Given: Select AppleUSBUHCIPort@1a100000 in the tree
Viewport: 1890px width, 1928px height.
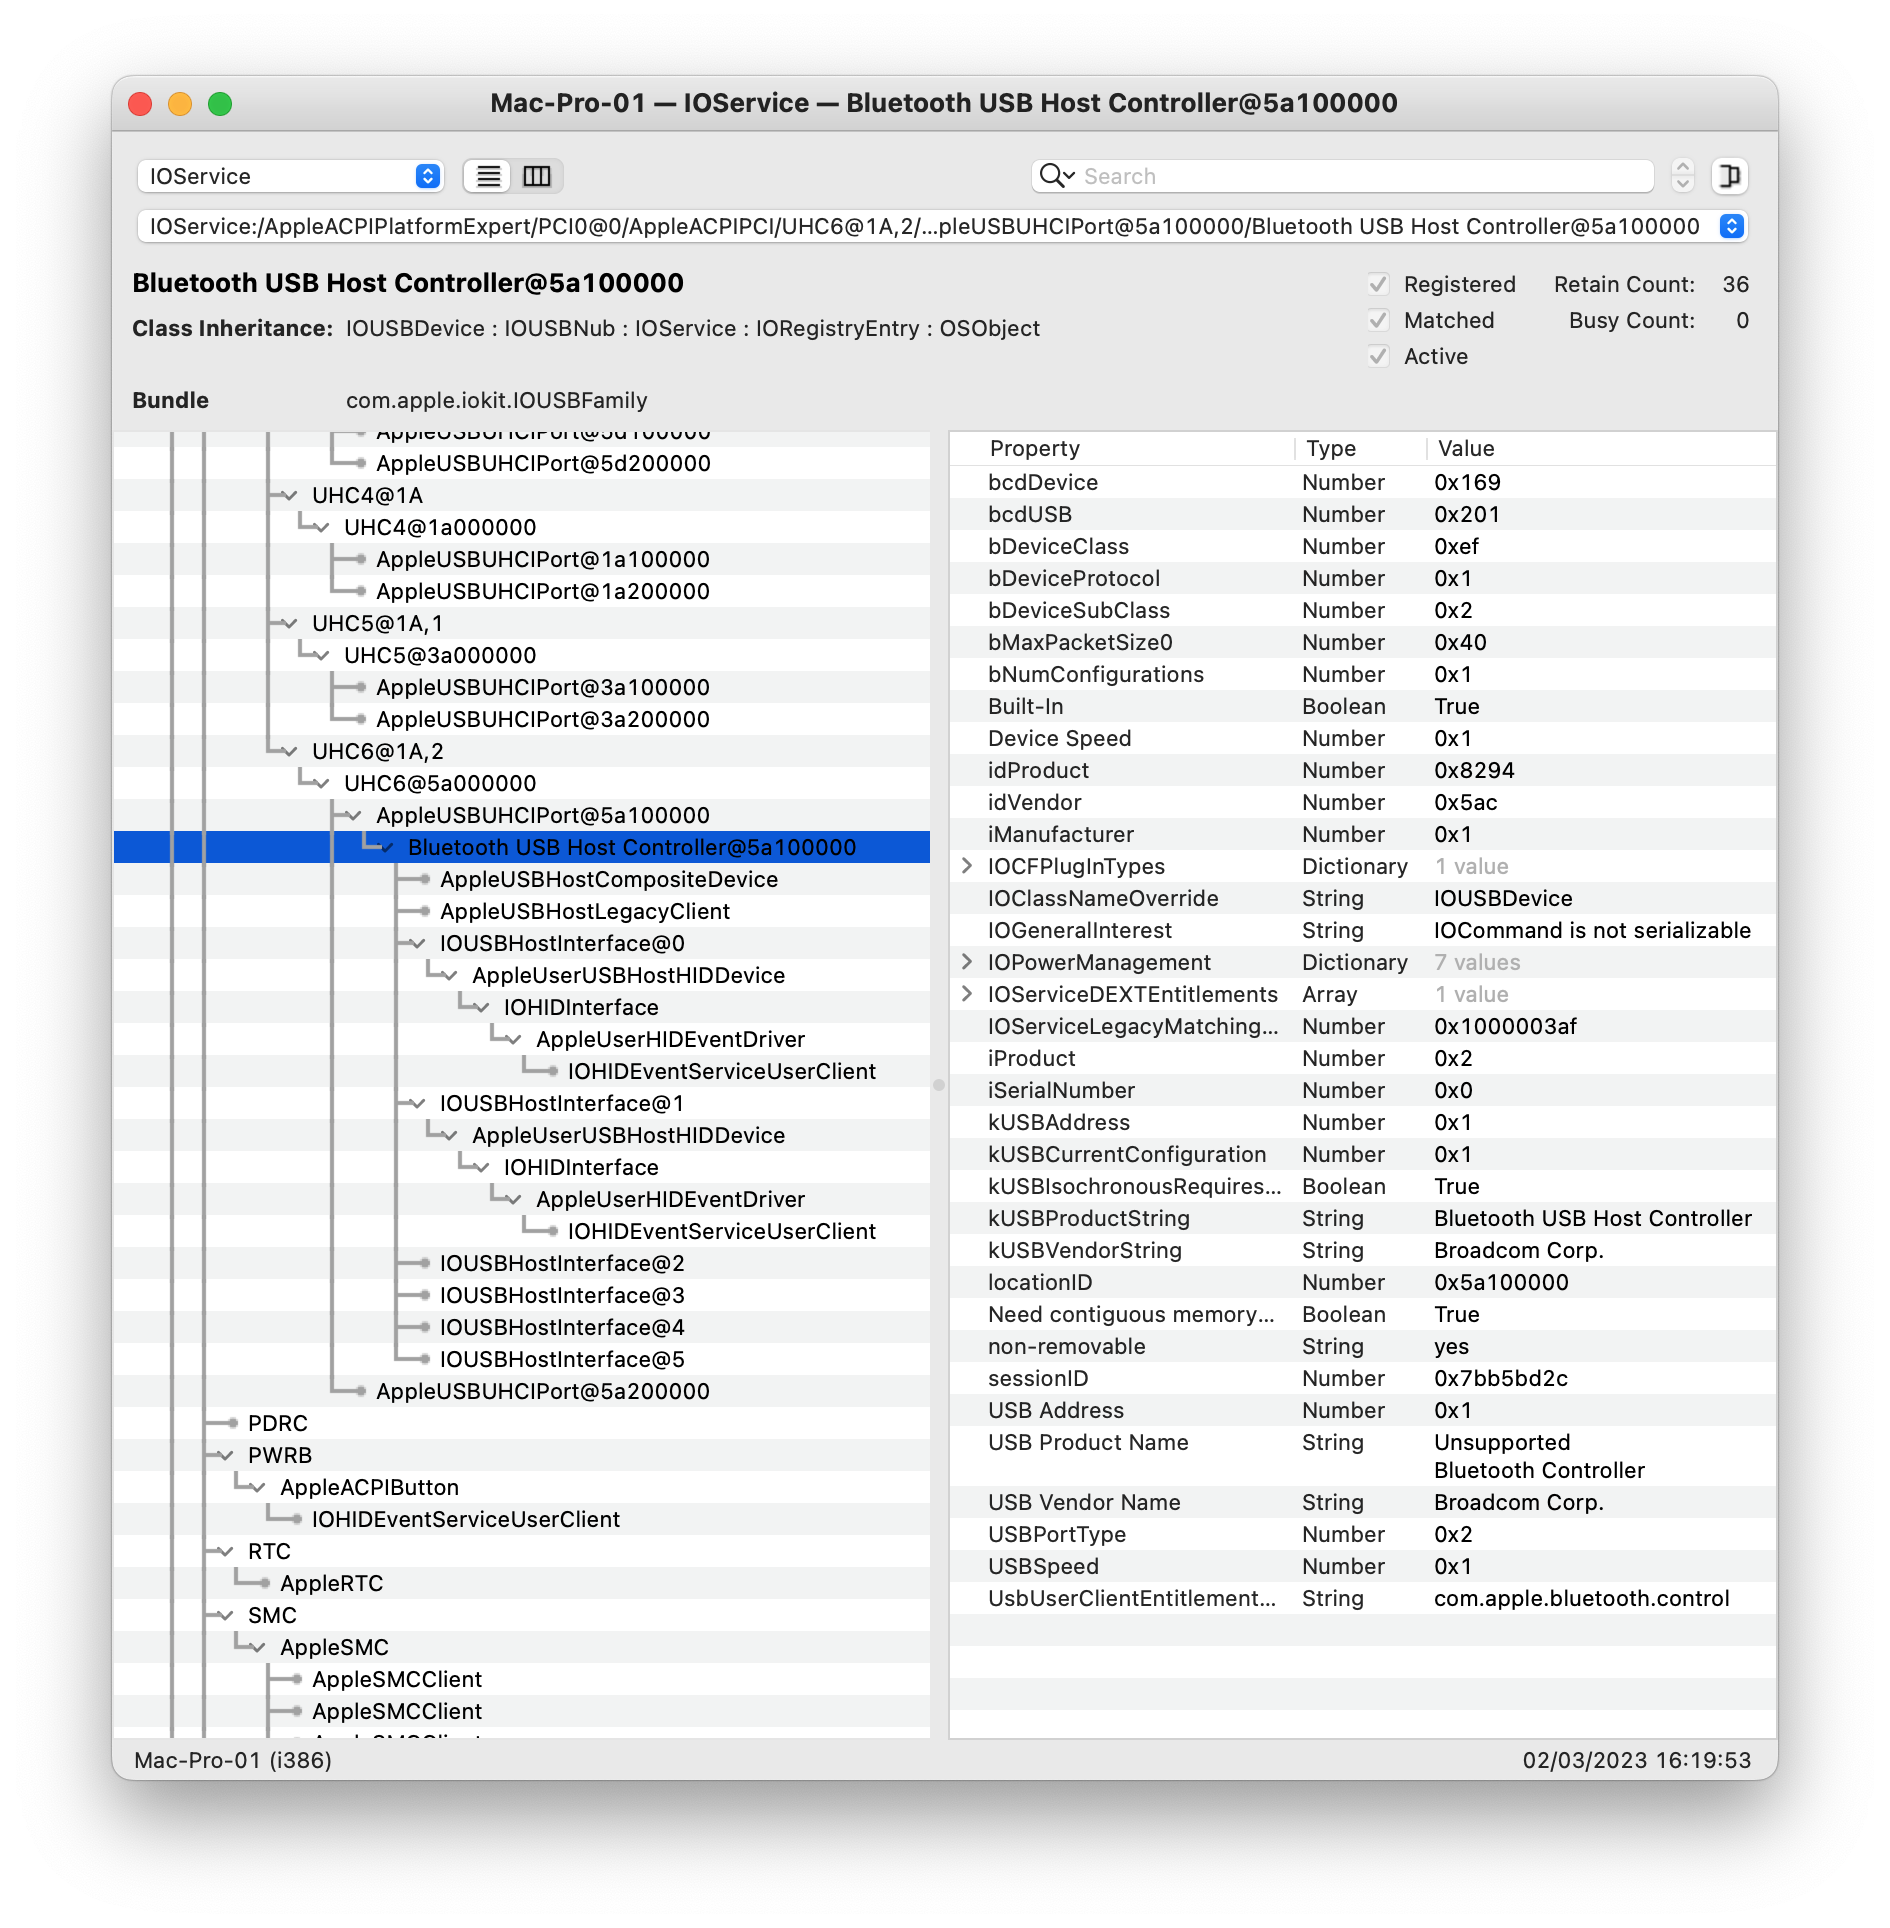Looking at the screenshot, I should tap(543, 560).
